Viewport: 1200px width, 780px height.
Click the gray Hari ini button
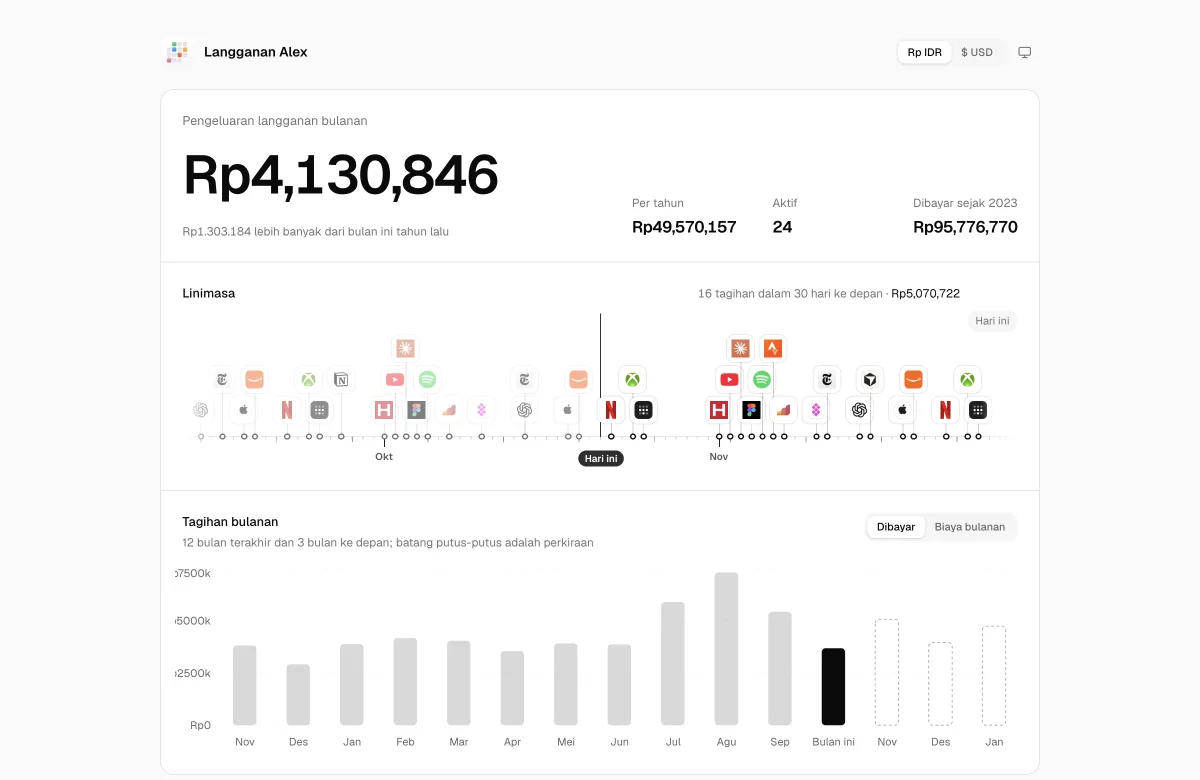(x=993, y=321)
